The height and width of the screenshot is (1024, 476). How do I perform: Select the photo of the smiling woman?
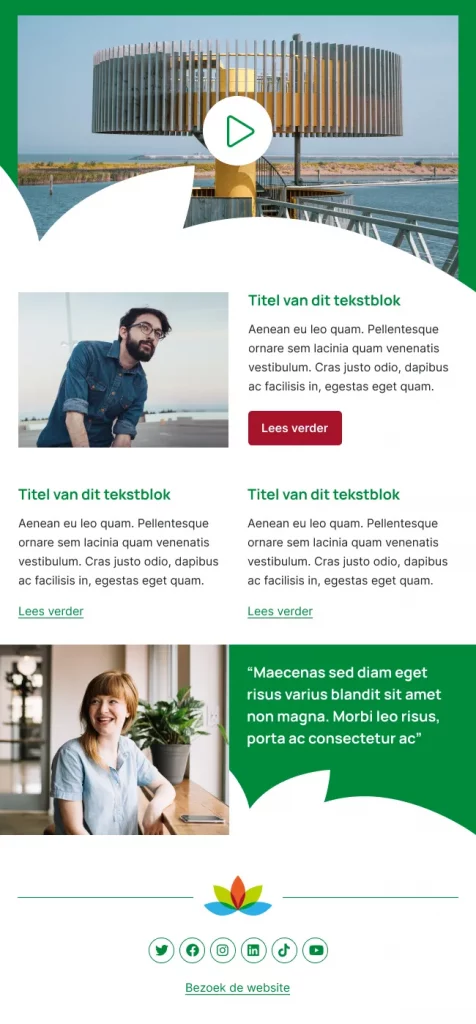114,740
